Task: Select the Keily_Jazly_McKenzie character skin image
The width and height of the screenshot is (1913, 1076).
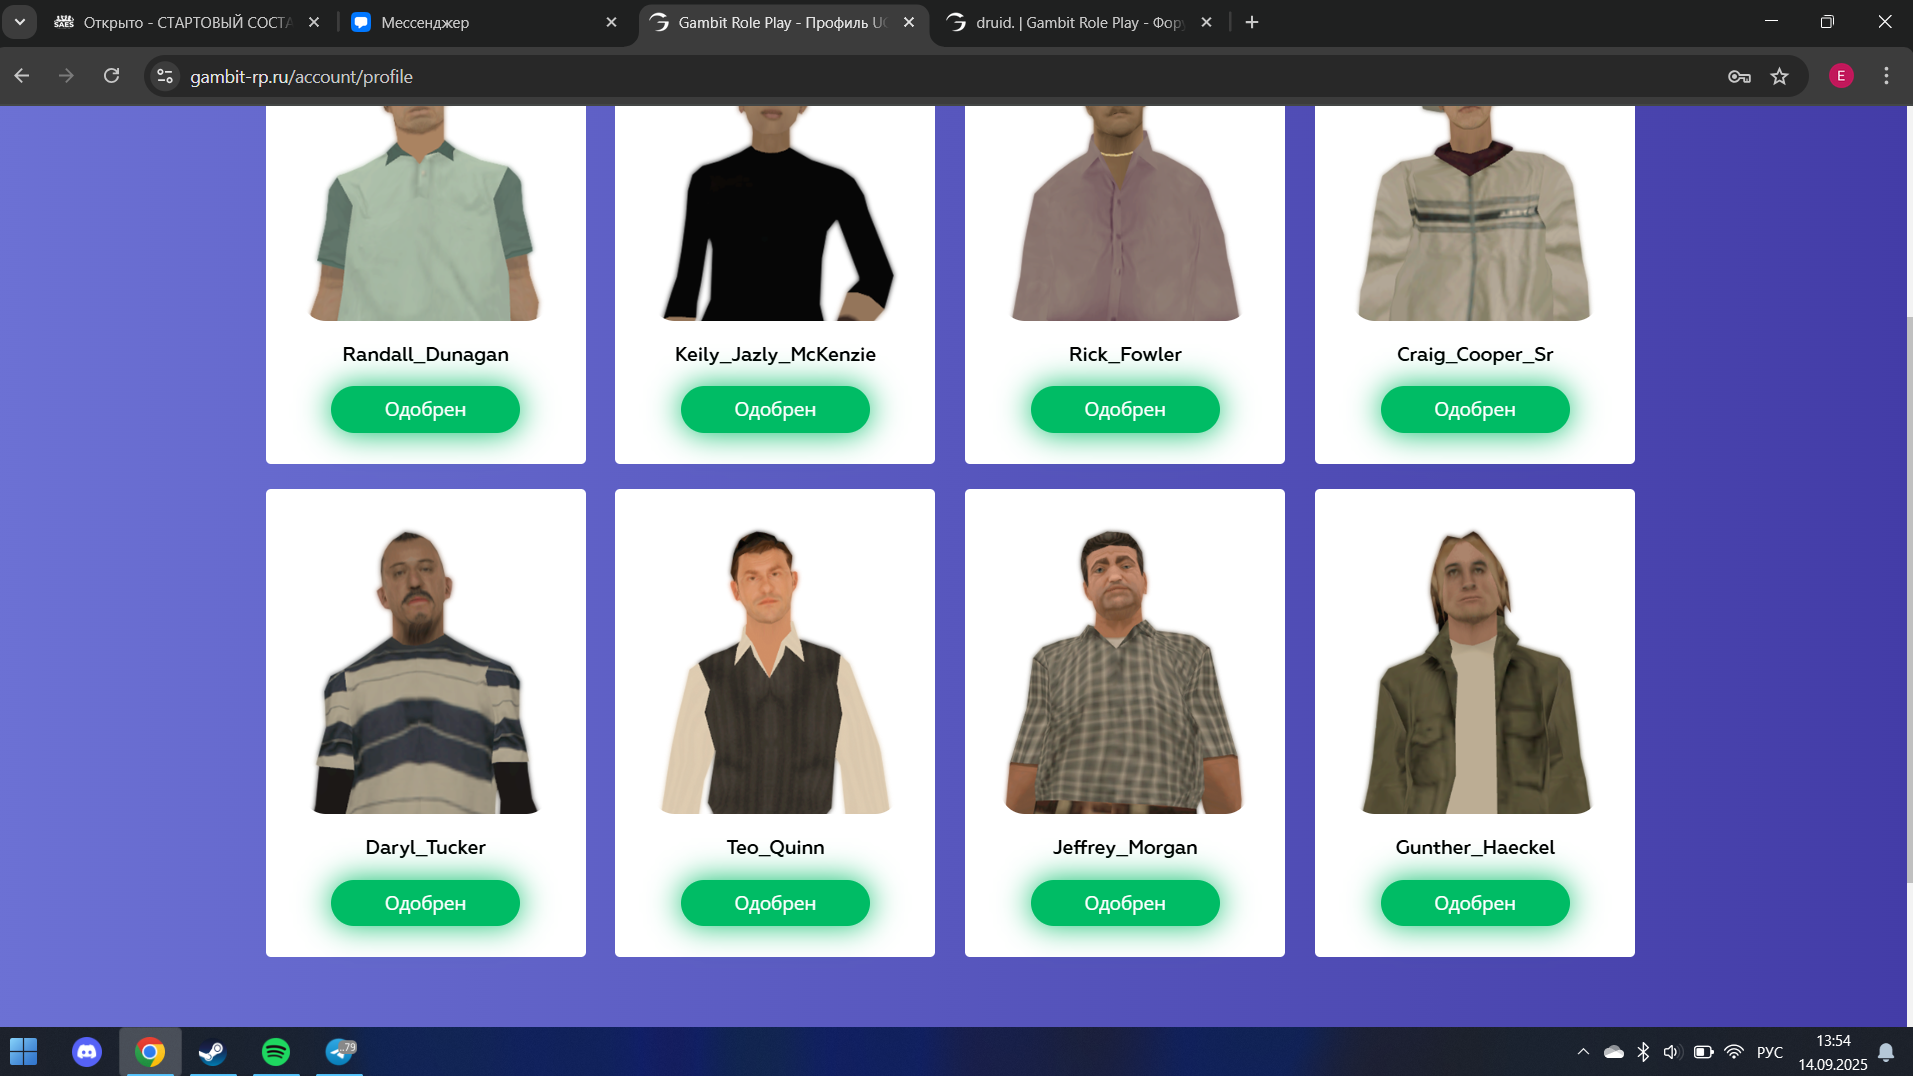Action: pyautogui.click(x=775, y=213)
